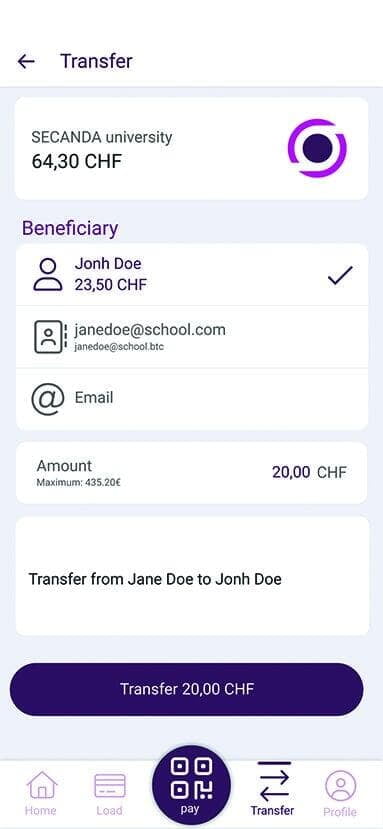
Task: Switch to the Transfer tab
Action: pos(273,789)
